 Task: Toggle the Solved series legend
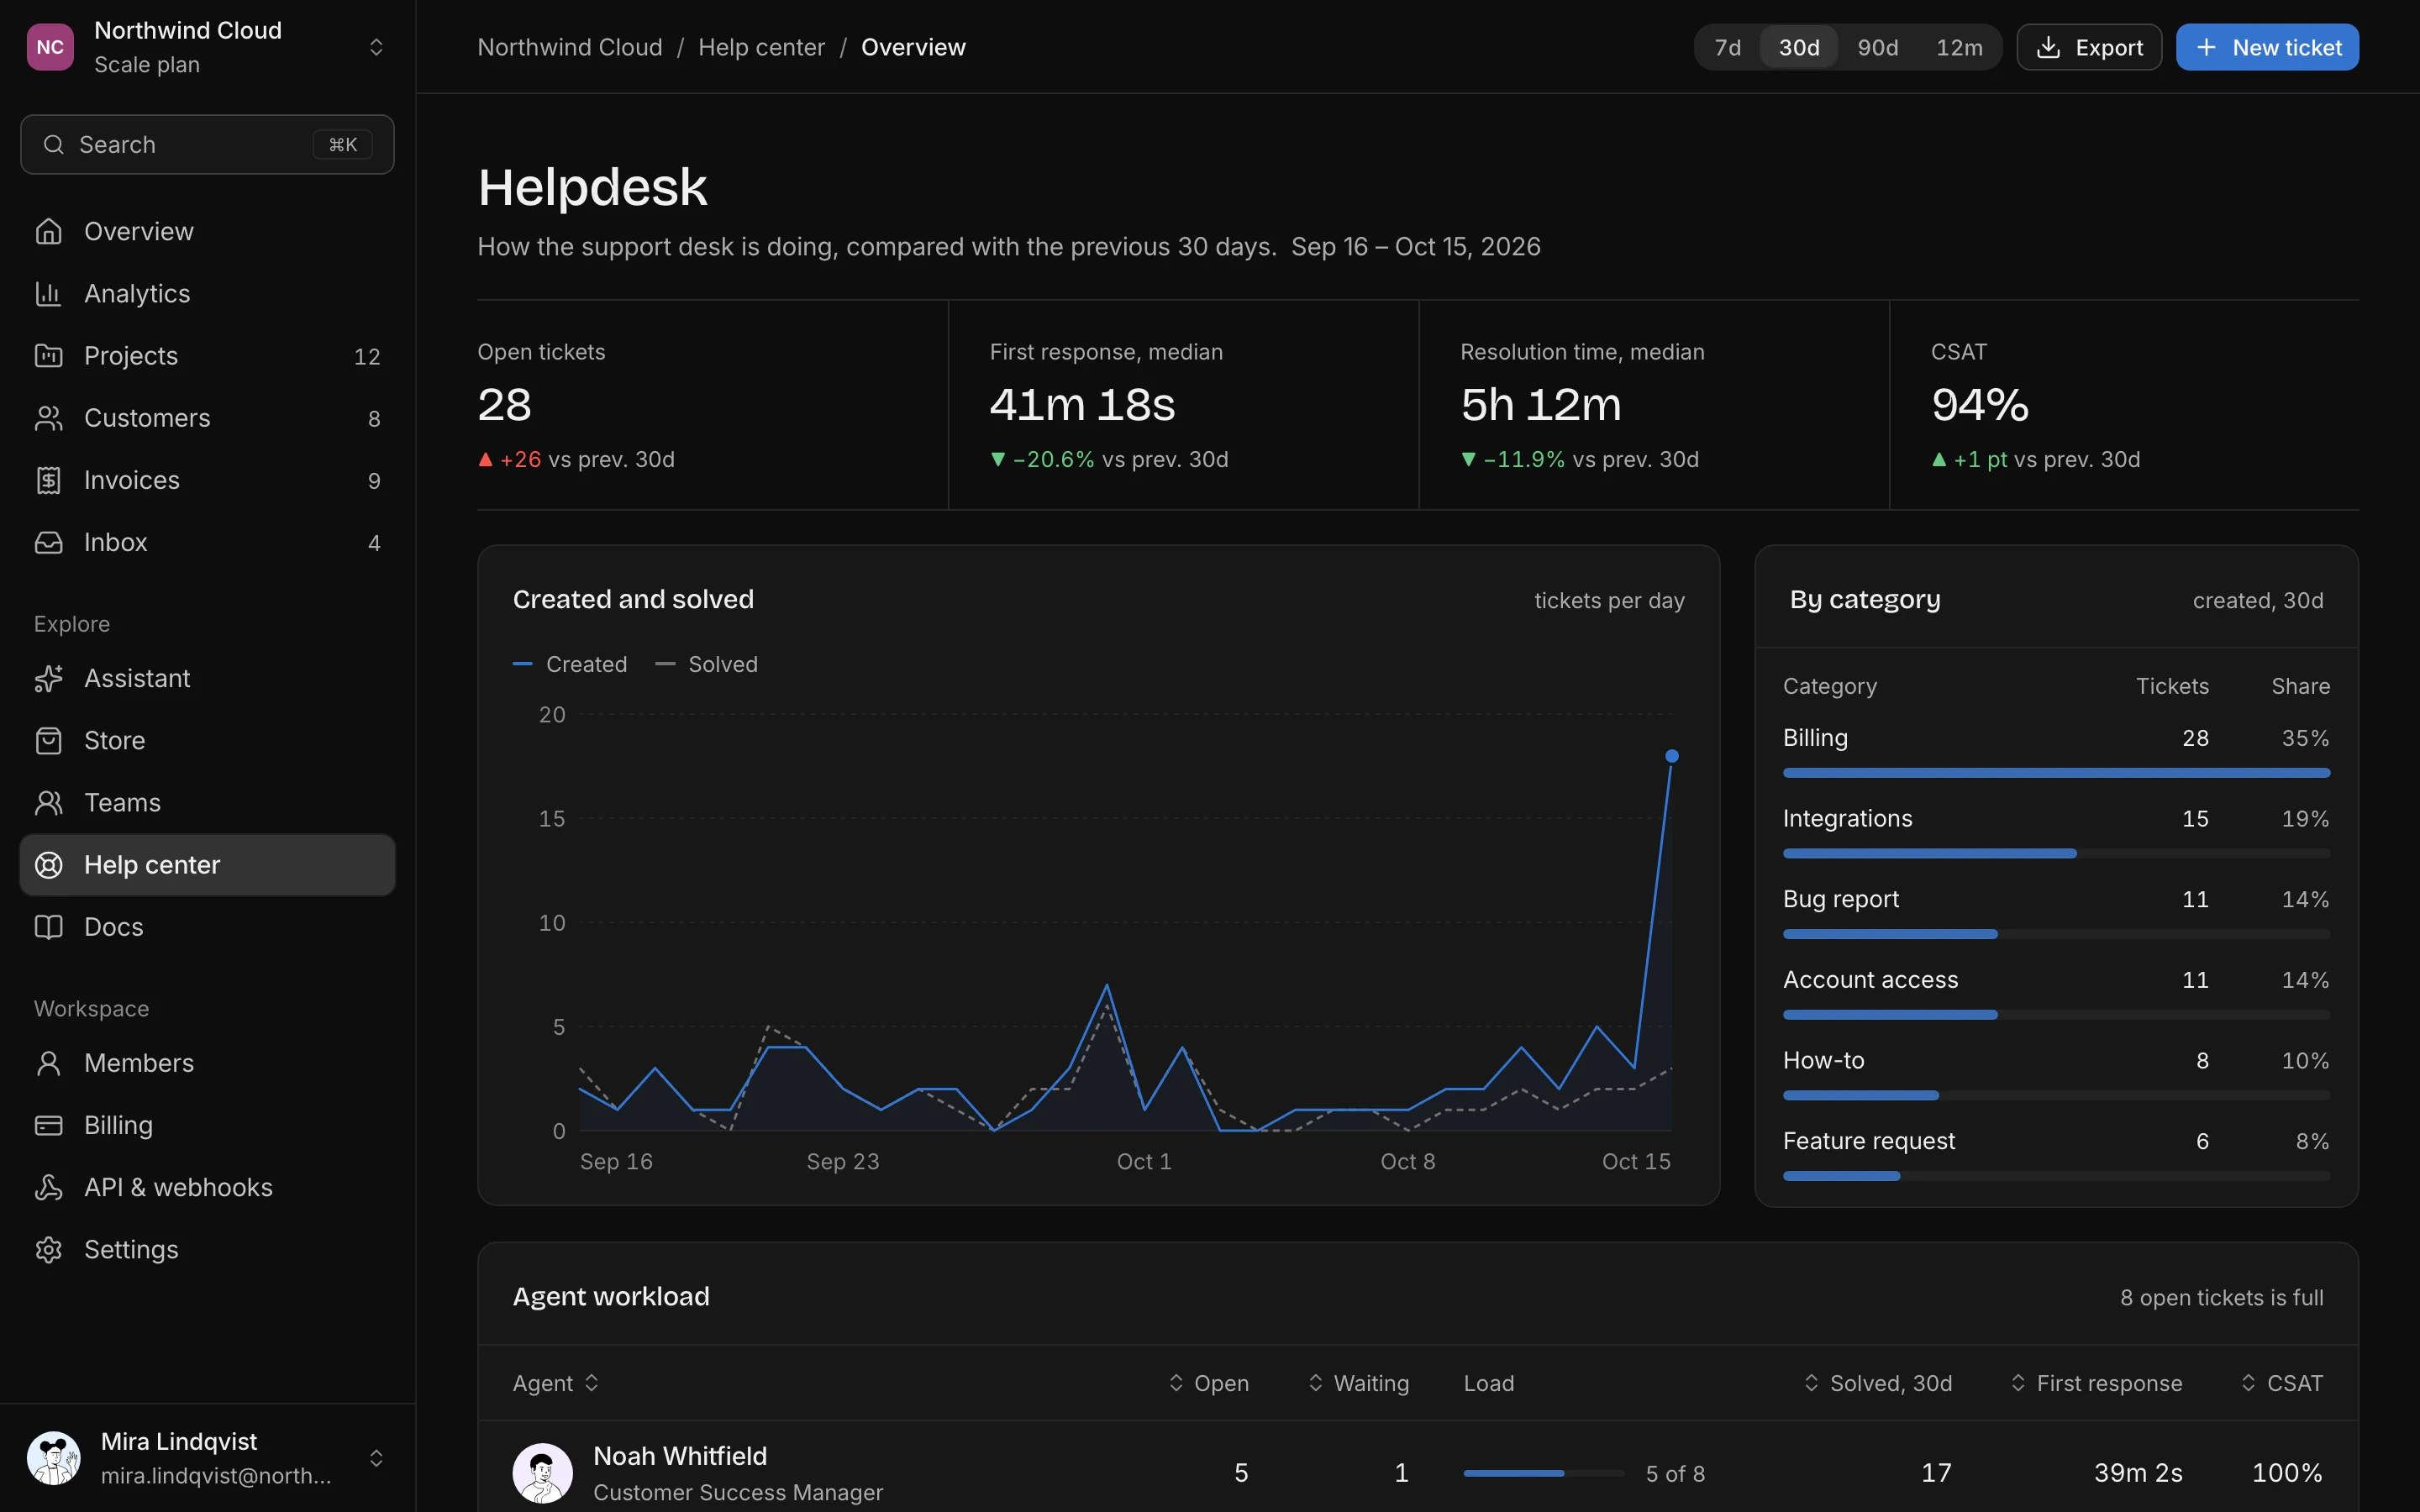pos(706,664)
